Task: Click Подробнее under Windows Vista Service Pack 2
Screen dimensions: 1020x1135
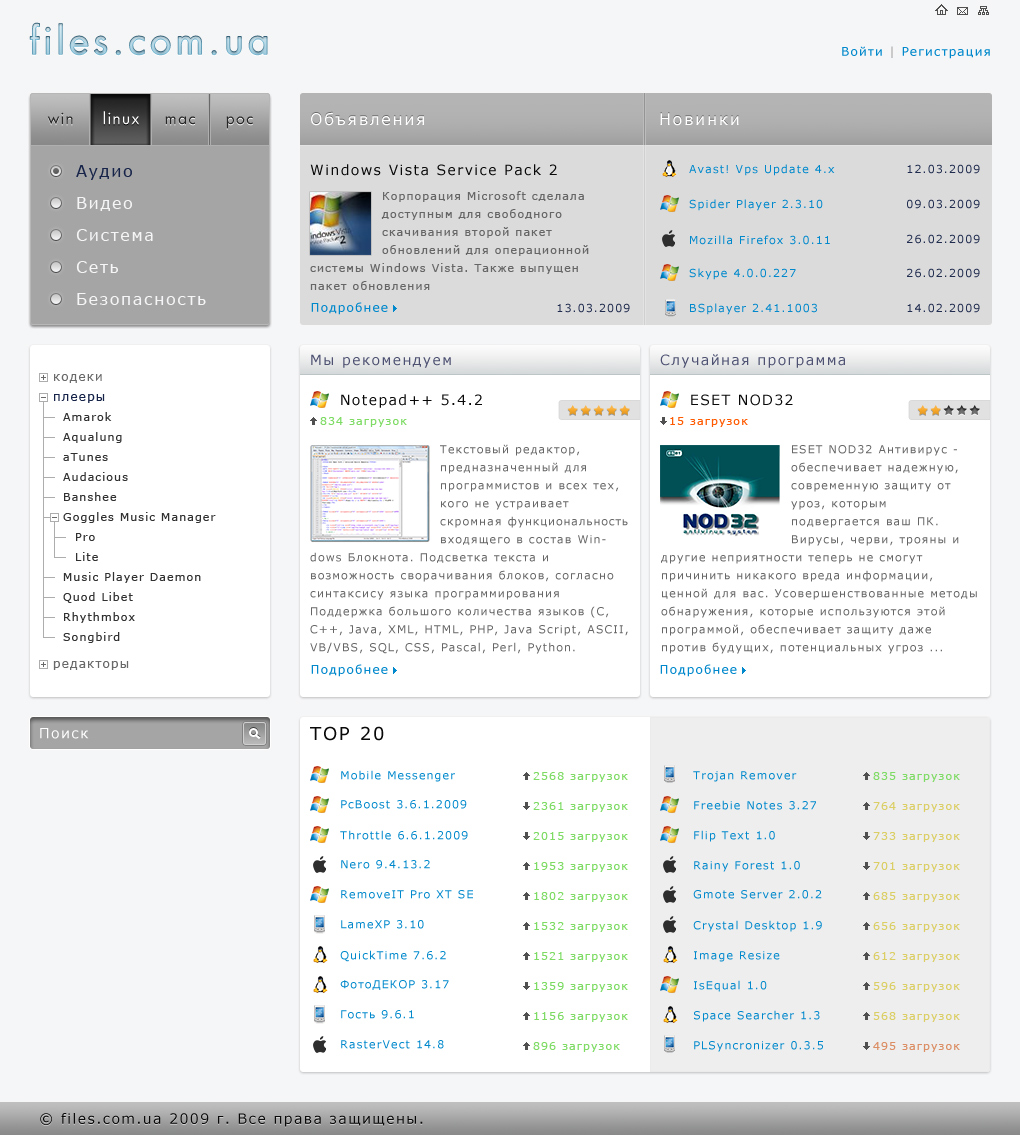Action: click(353, 308)
